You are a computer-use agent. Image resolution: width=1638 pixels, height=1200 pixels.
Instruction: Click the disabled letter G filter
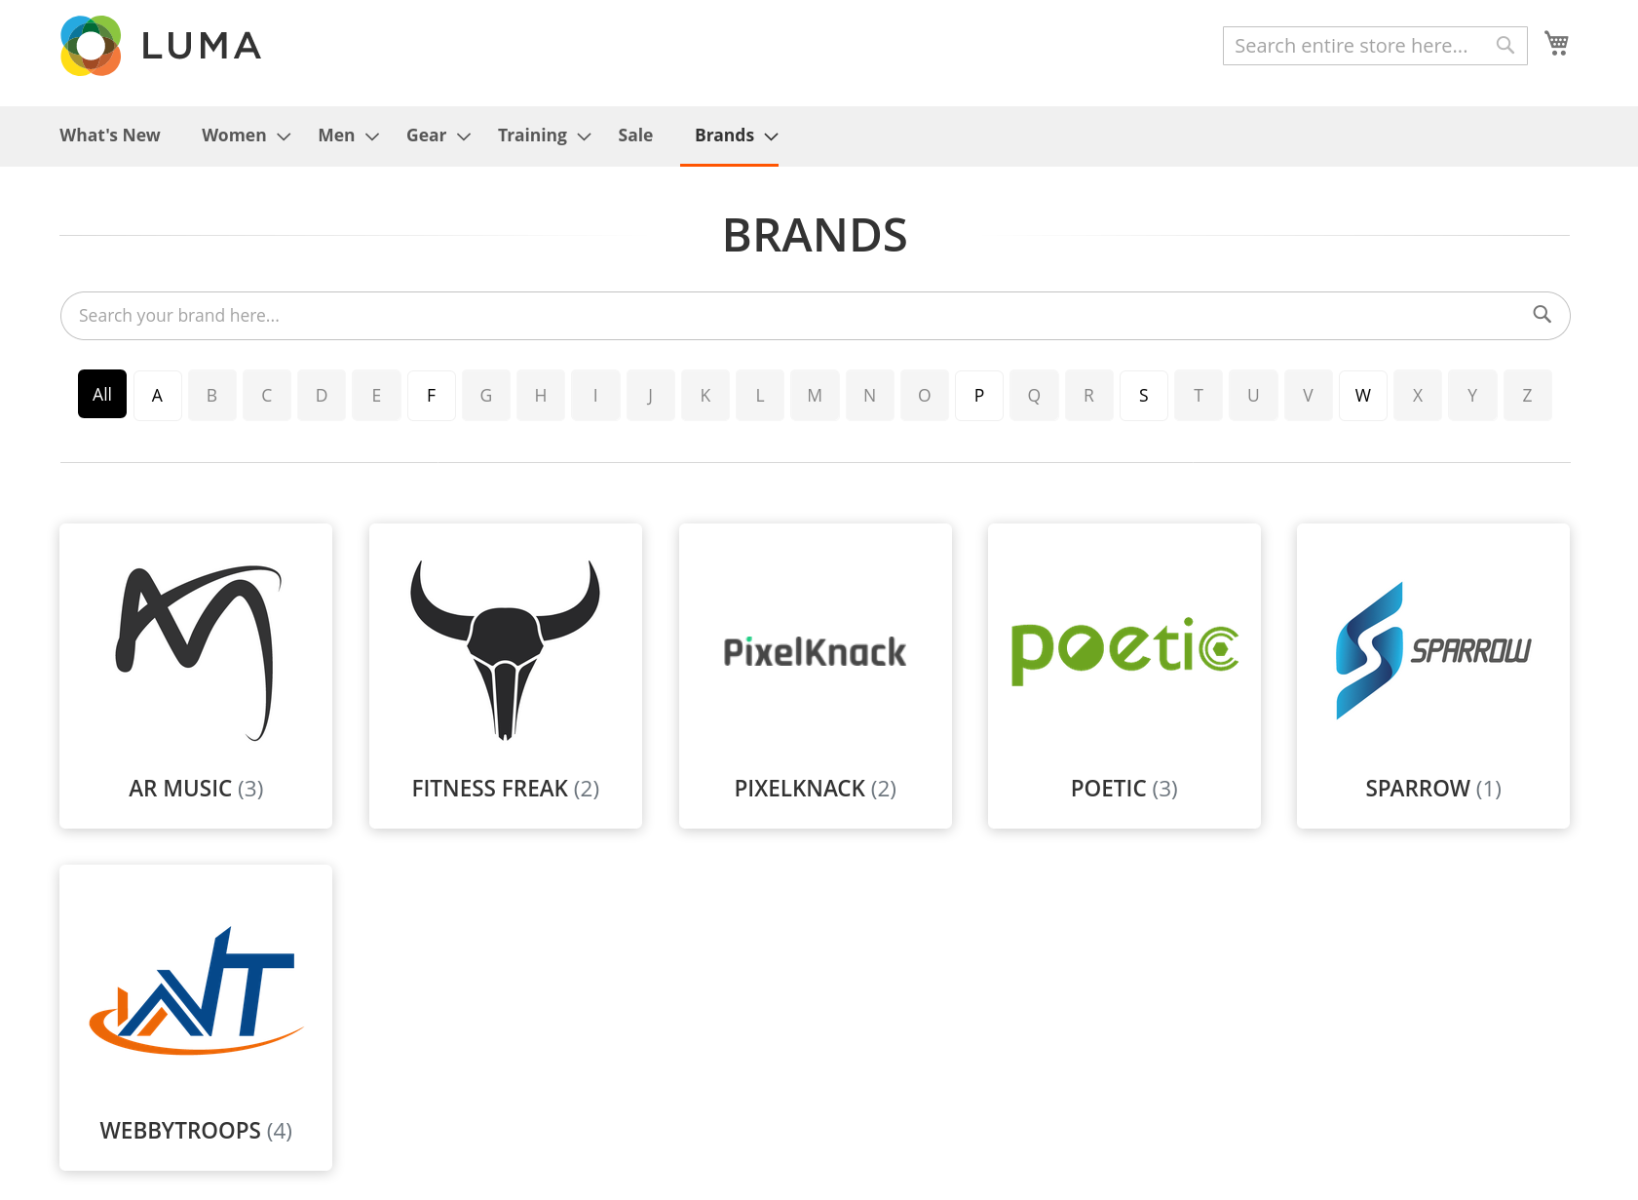(486, 395)
